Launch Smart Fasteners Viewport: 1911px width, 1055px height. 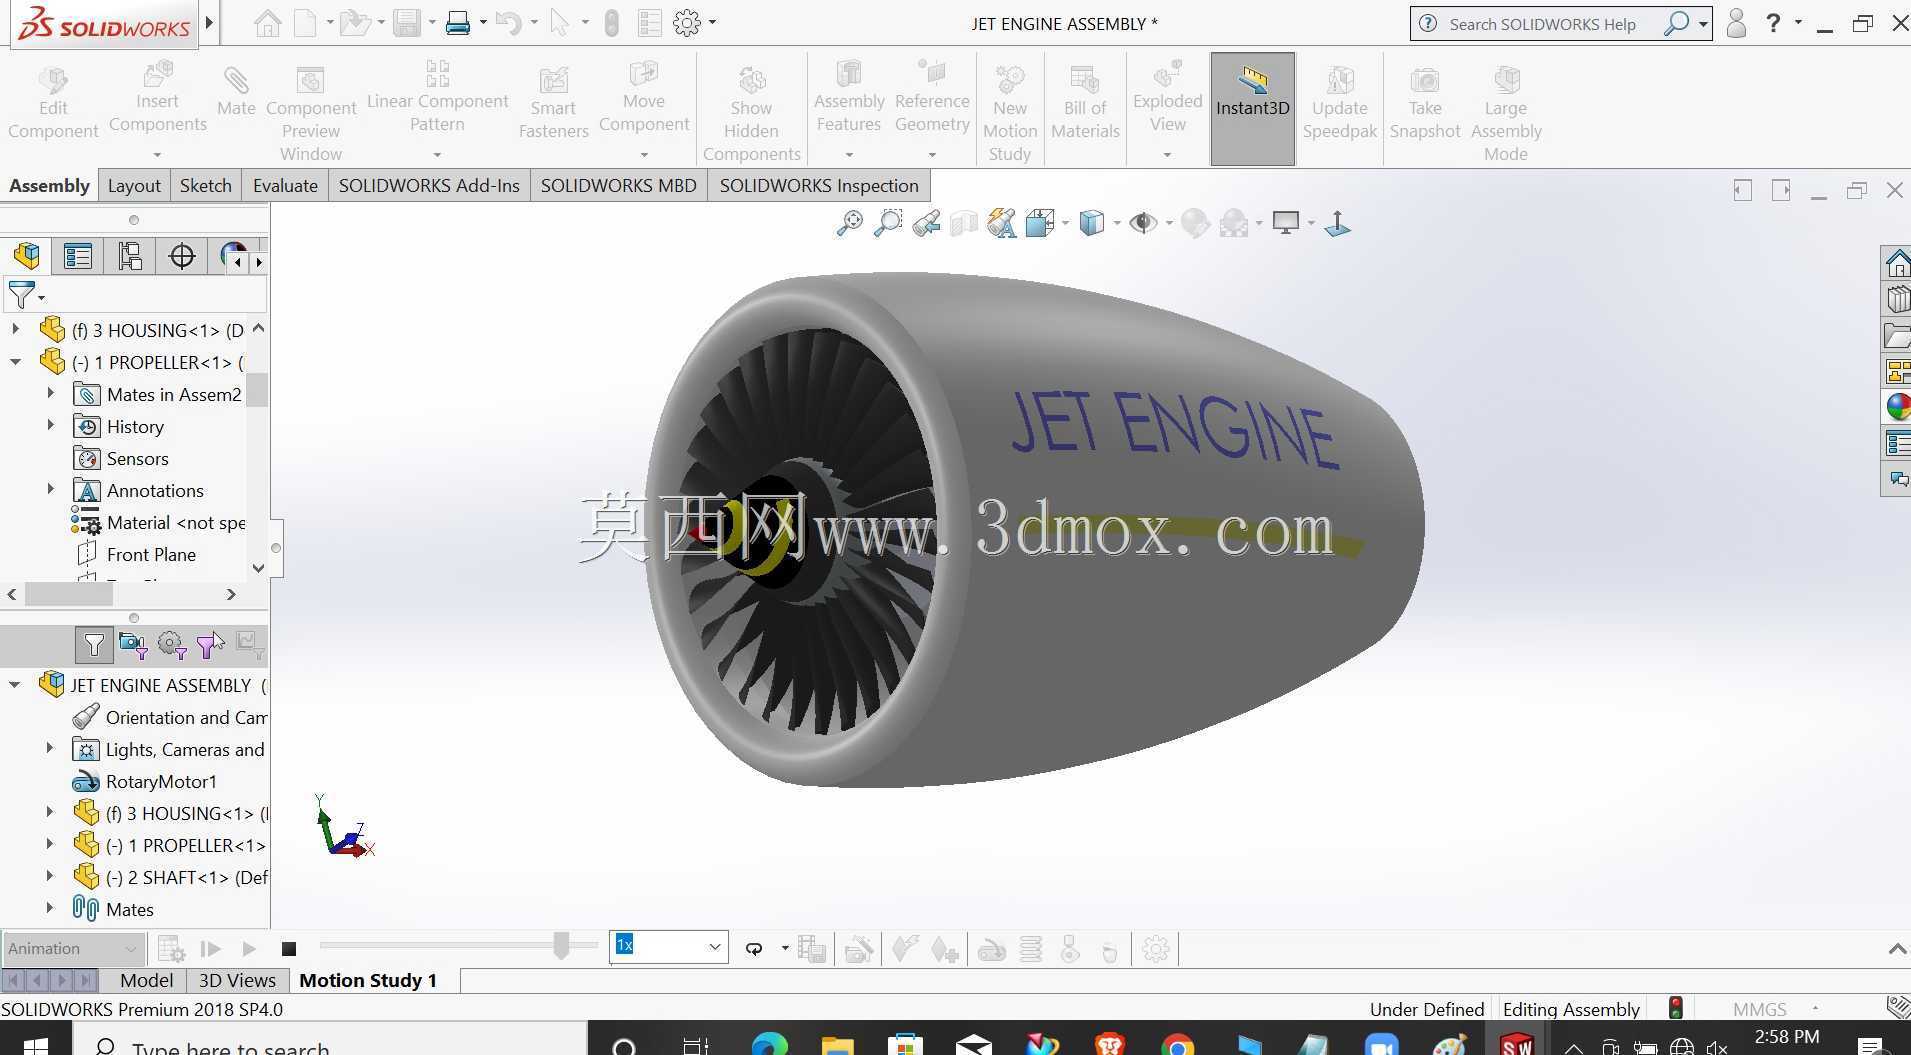point(553,103)
